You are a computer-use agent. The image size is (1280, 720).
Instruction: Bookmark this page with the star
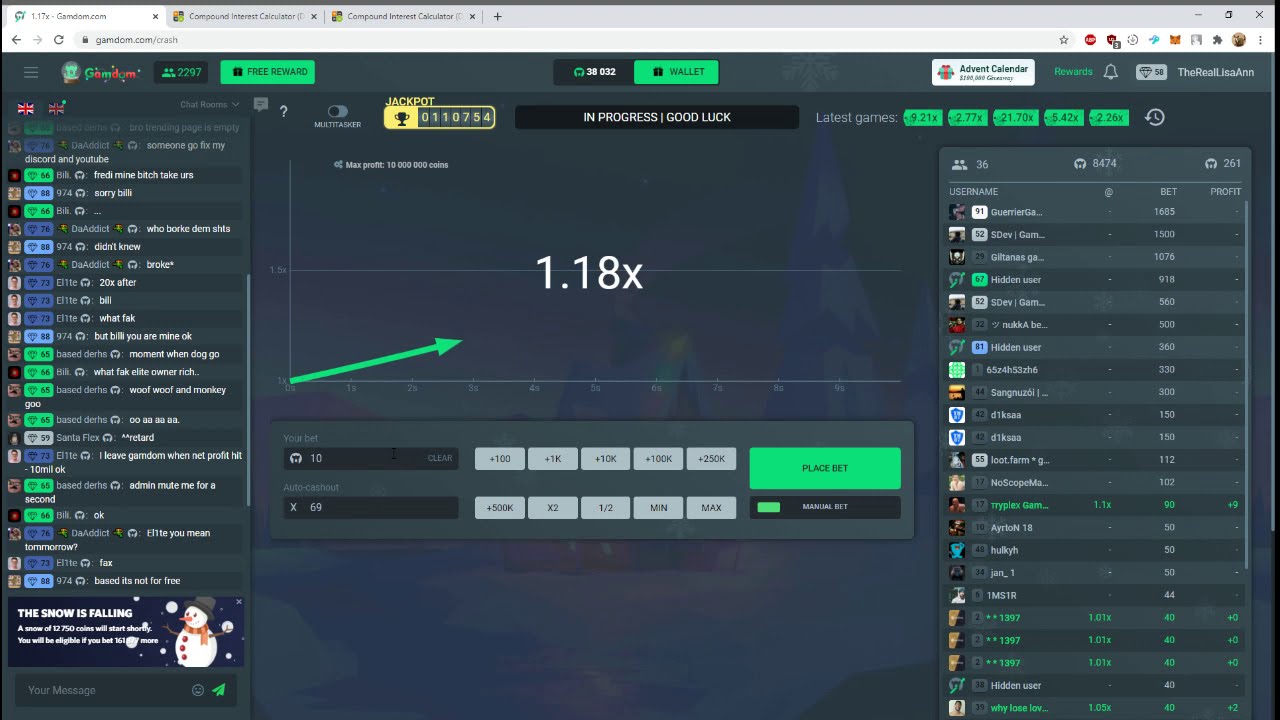point(1064,40)
